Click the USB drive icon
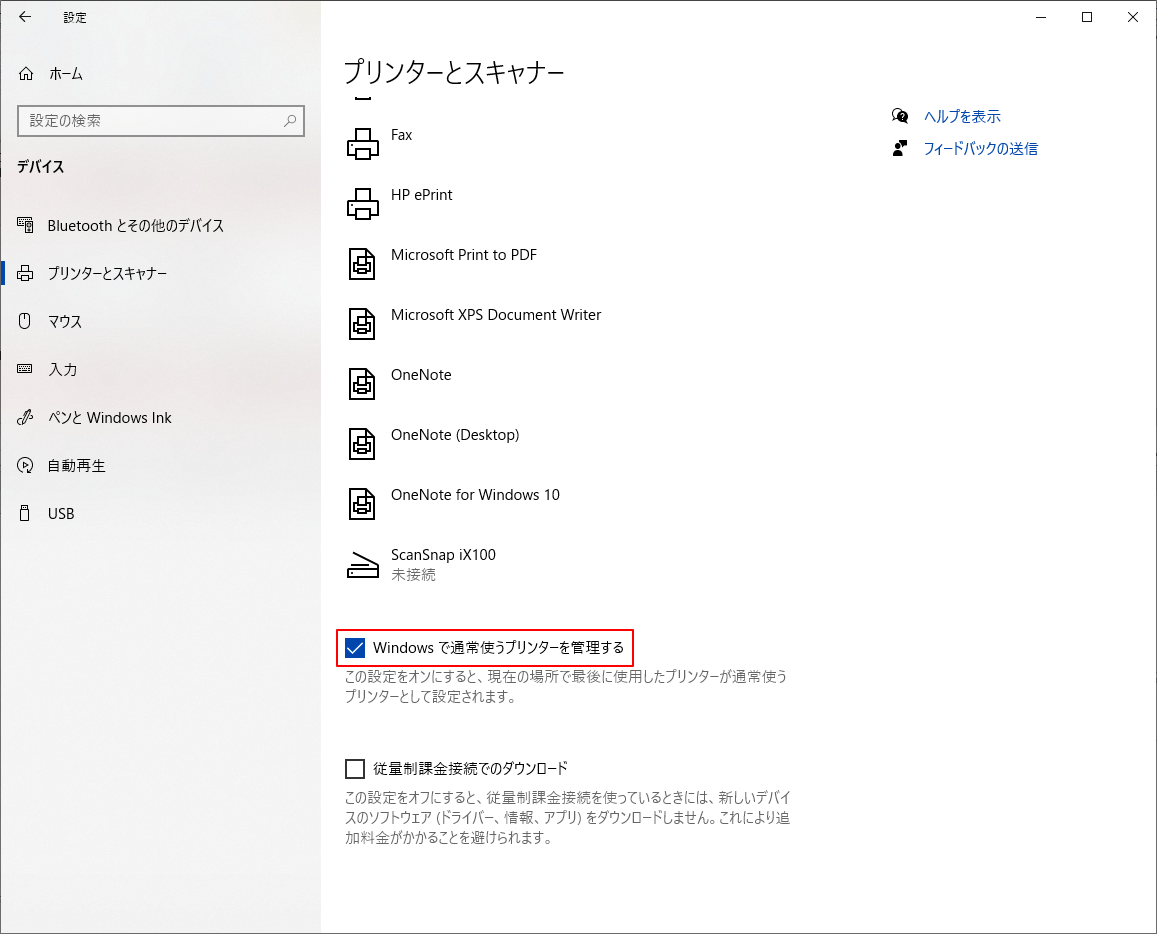 tap(25, 513)
